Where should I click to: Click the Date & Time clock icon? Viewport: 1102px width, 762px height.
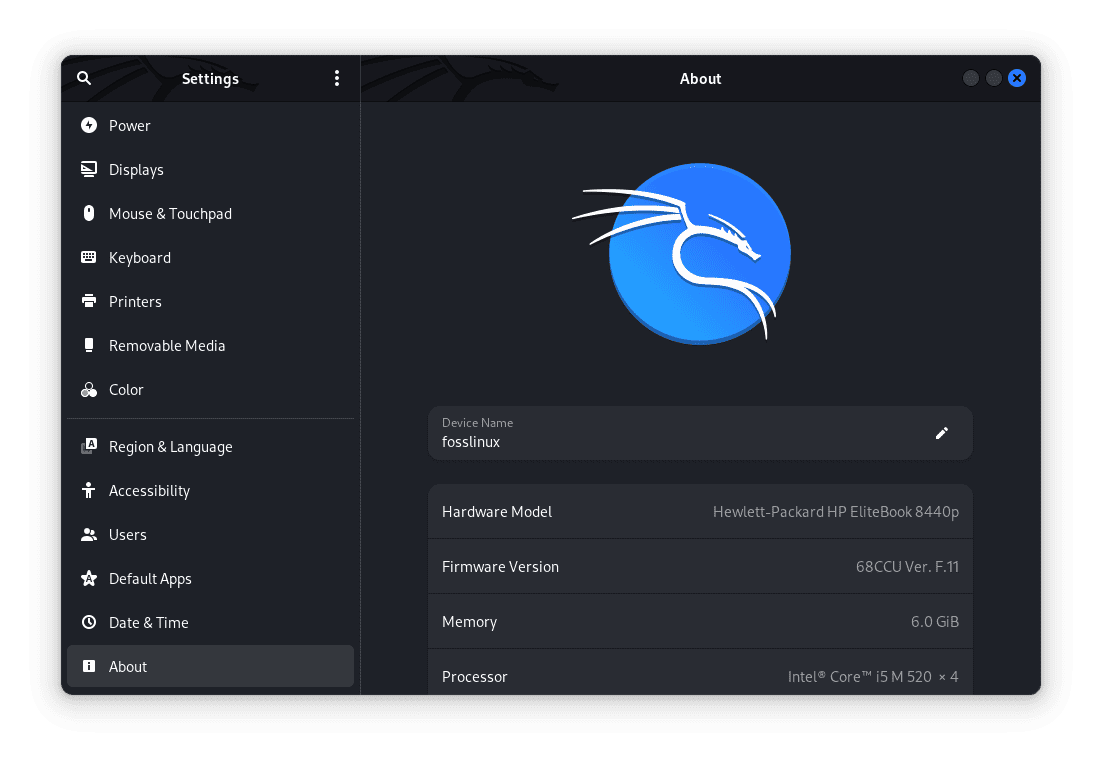pos(89,622)
